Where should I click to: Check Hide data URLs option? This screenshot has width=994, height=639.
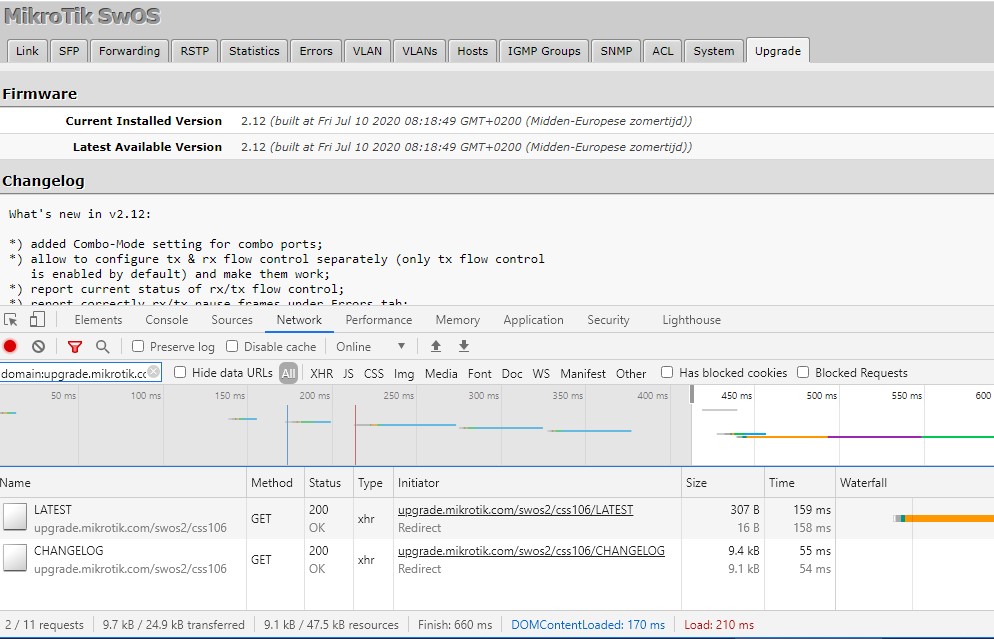[x=180, y=372]
